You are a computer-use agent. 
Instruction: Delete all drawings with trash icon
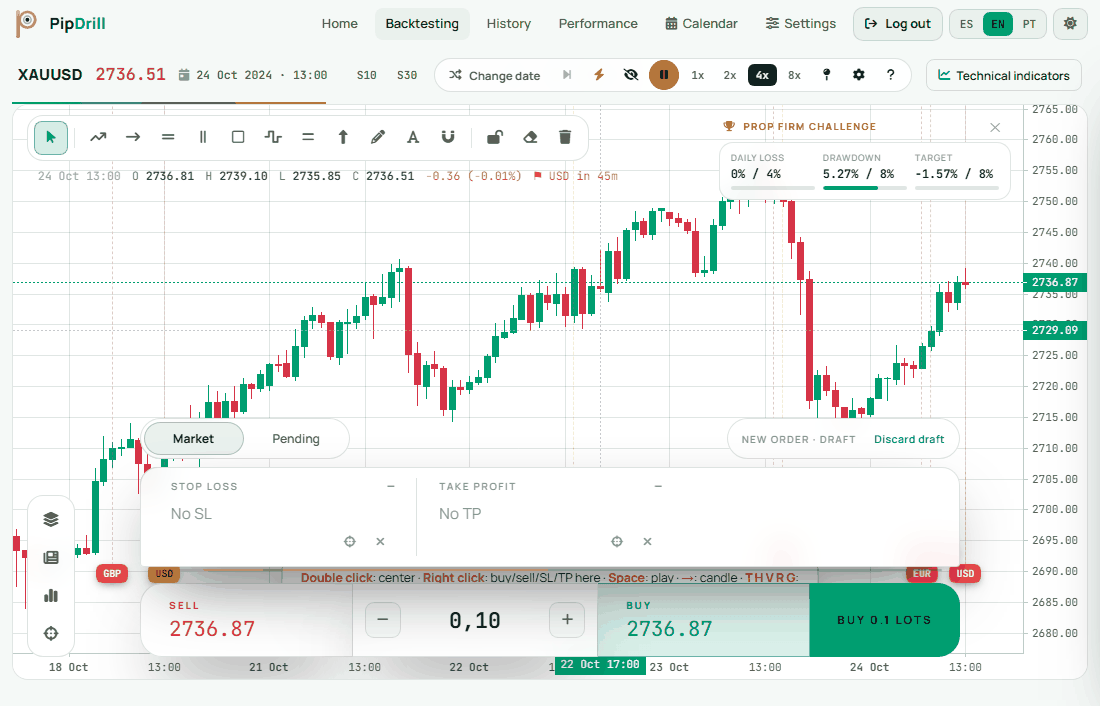[565, 138]
